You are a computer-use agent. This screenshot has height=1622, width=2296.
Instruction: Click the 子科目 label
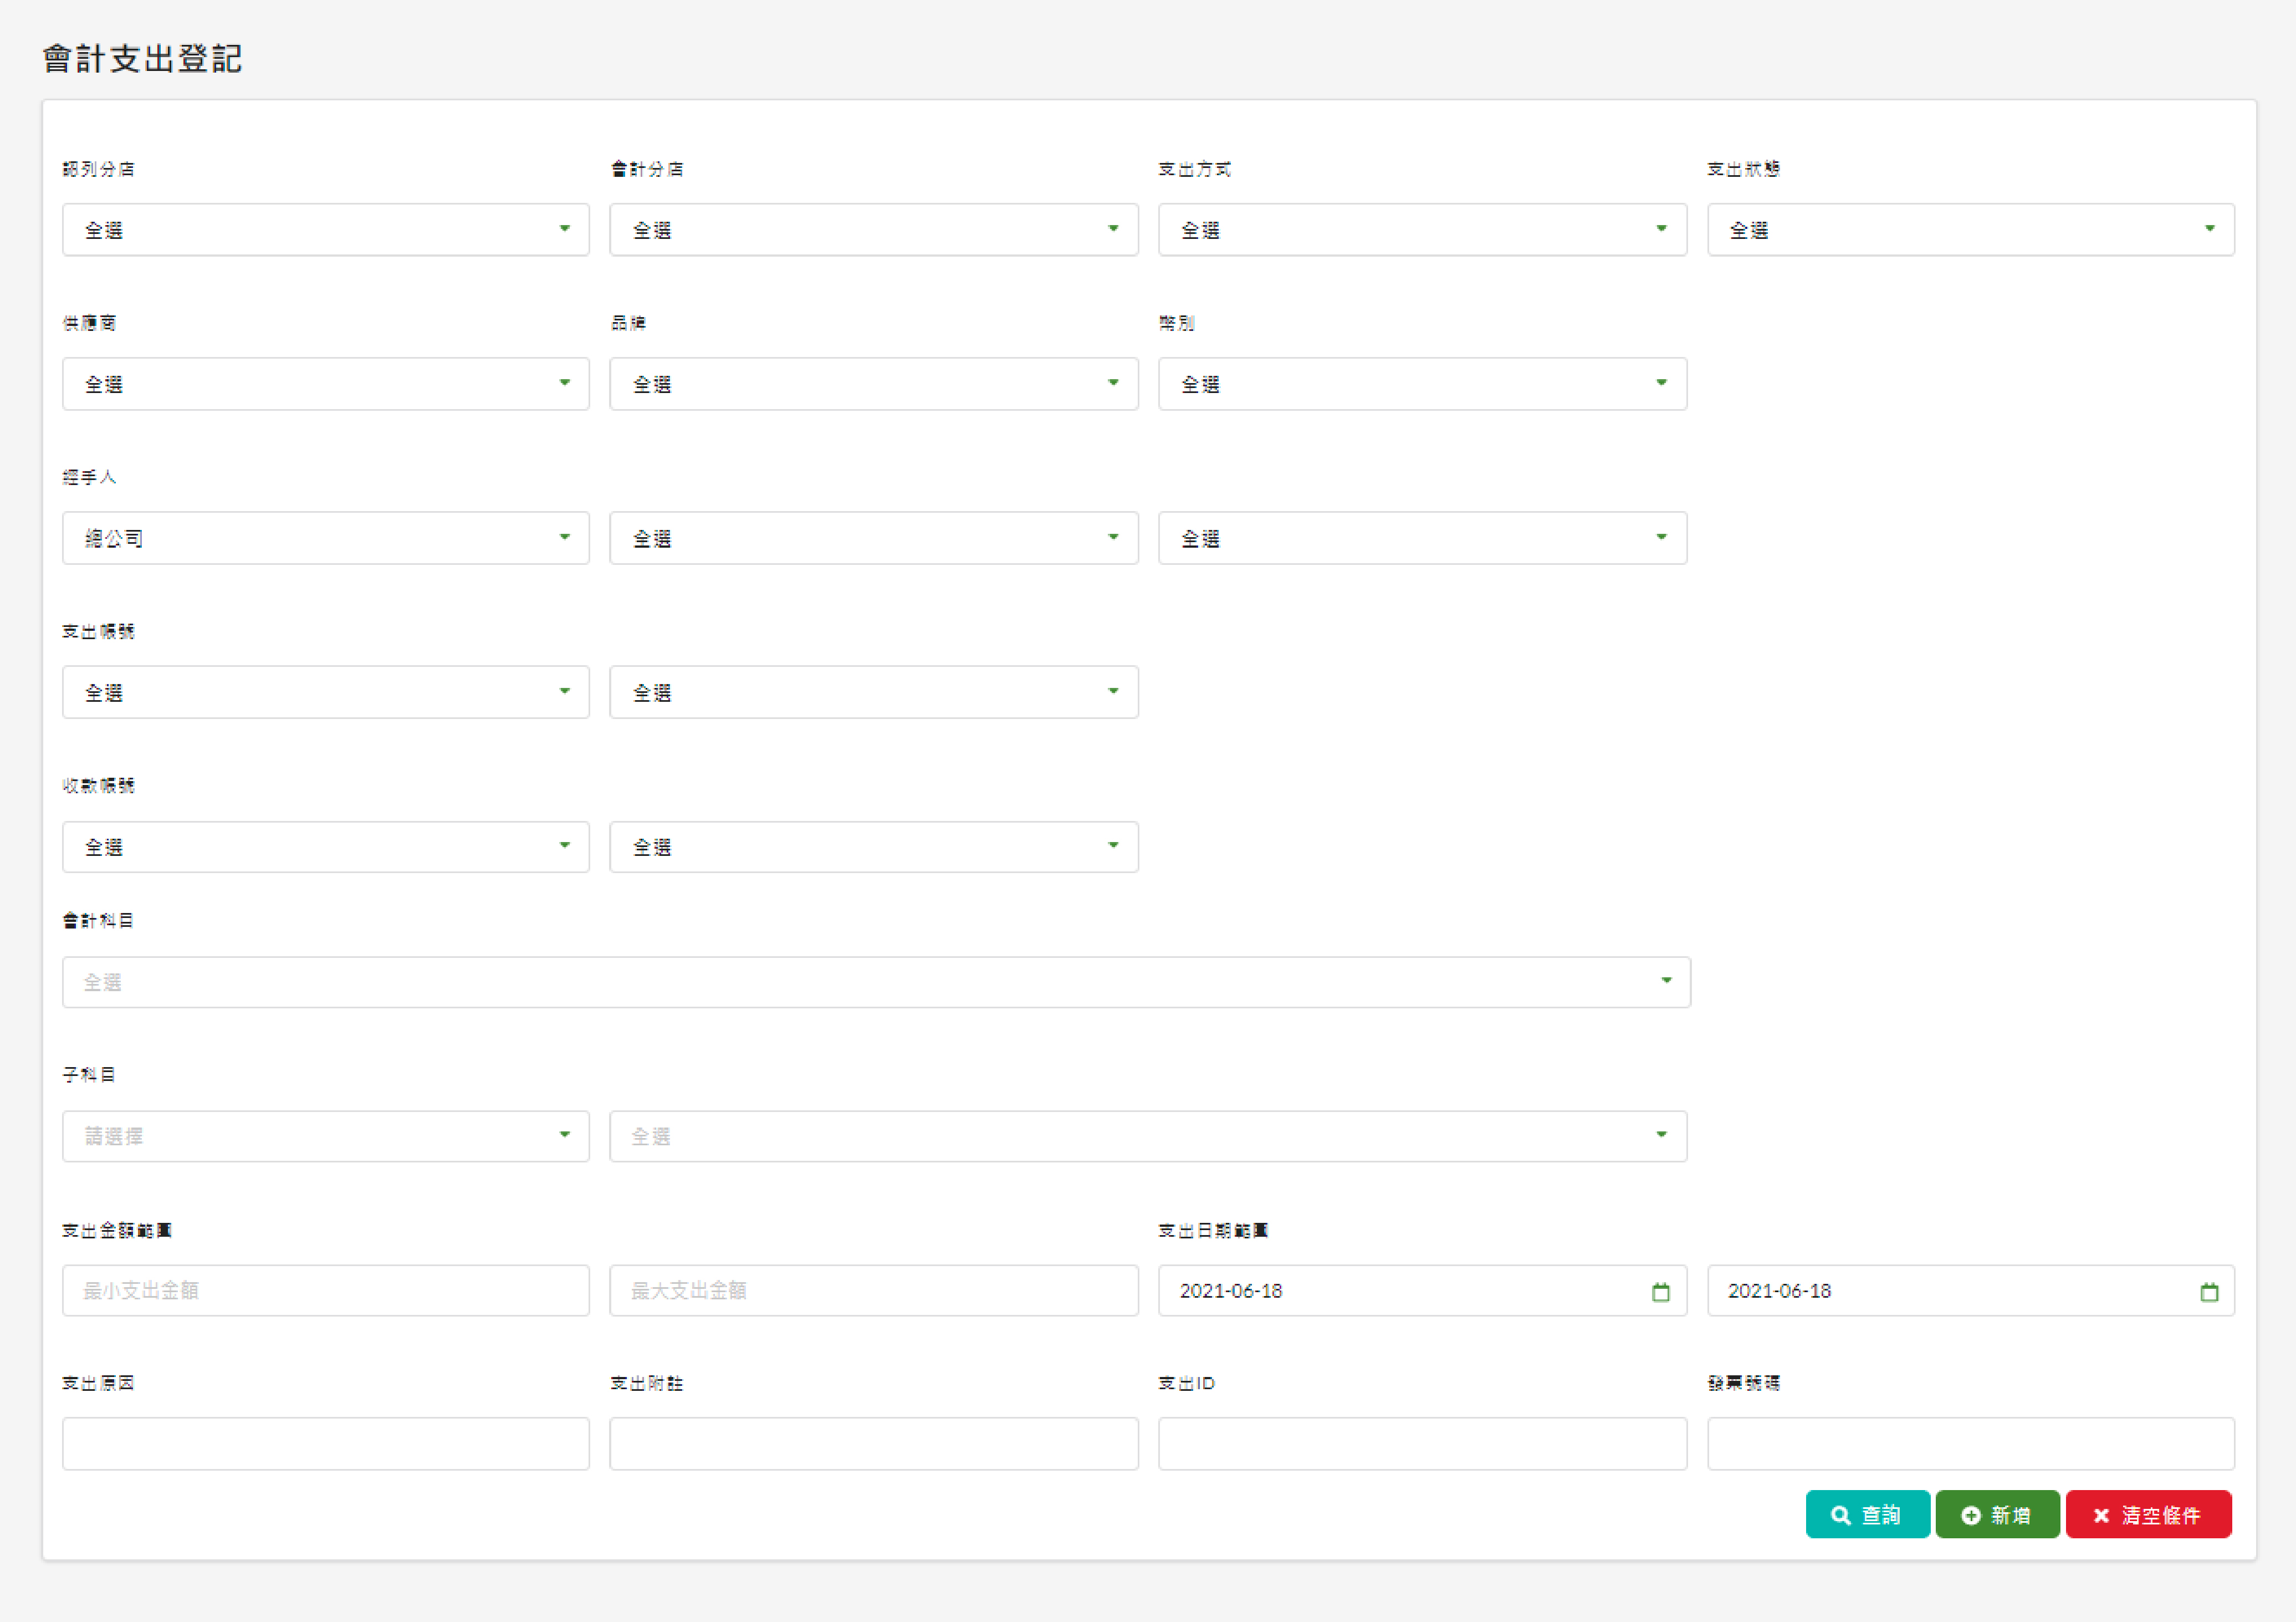click(x=89, y=1074)
